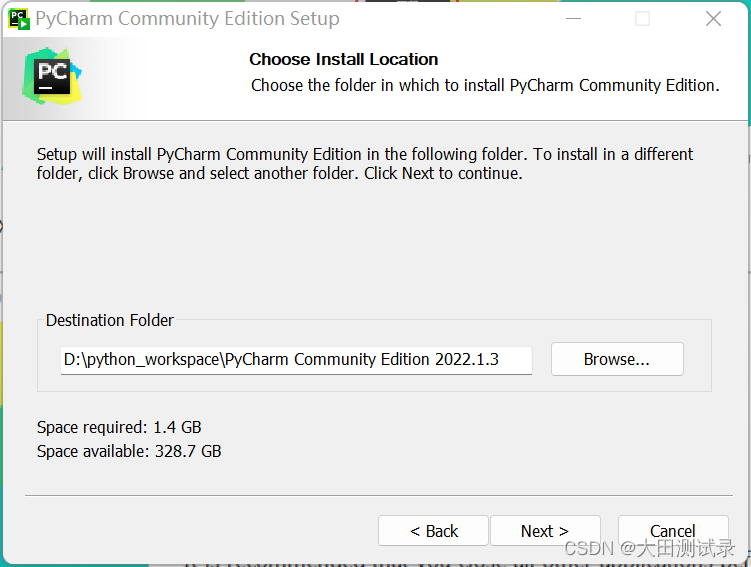Select the 'Space required: 1.4 GB' text
The image size is (751, 567).
pos(119,427)
